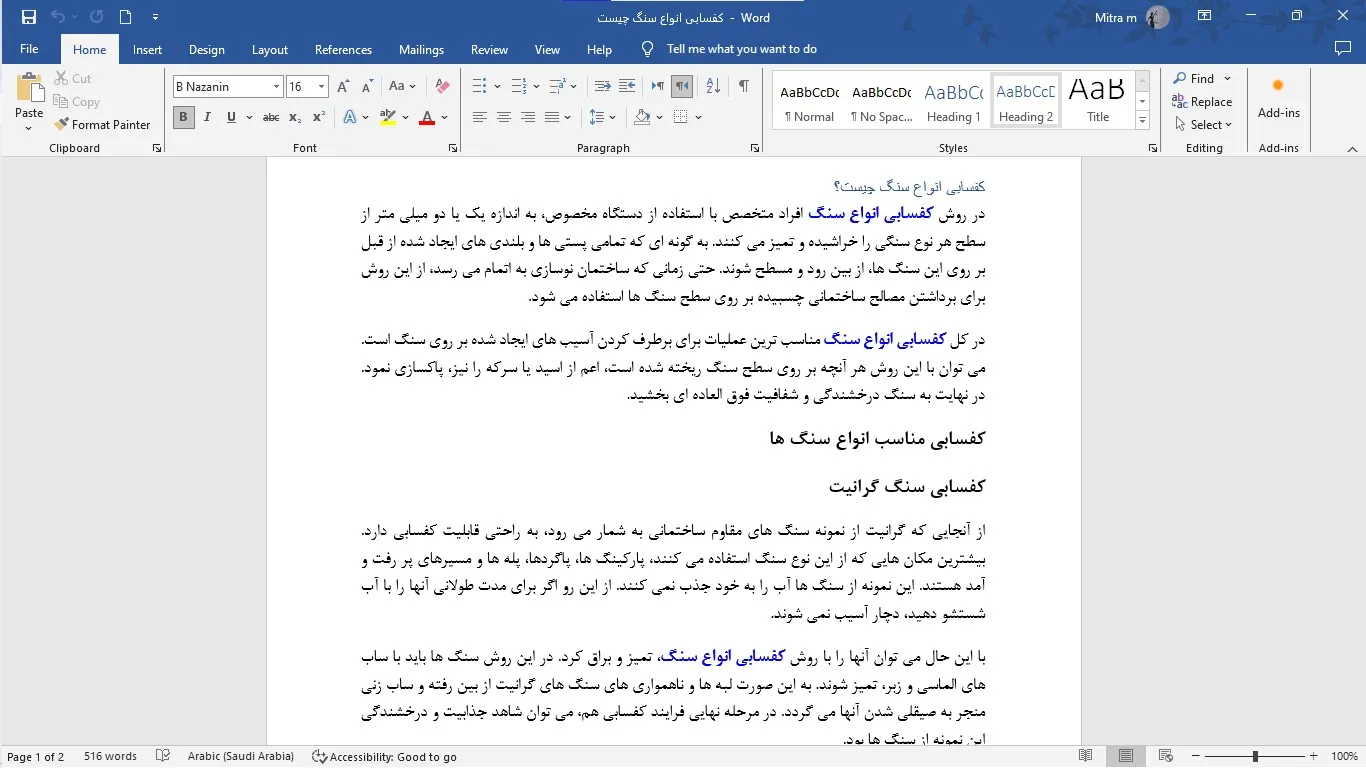Toggle Italic formatting
This screenshot has width=1366, height=768.
207,118
